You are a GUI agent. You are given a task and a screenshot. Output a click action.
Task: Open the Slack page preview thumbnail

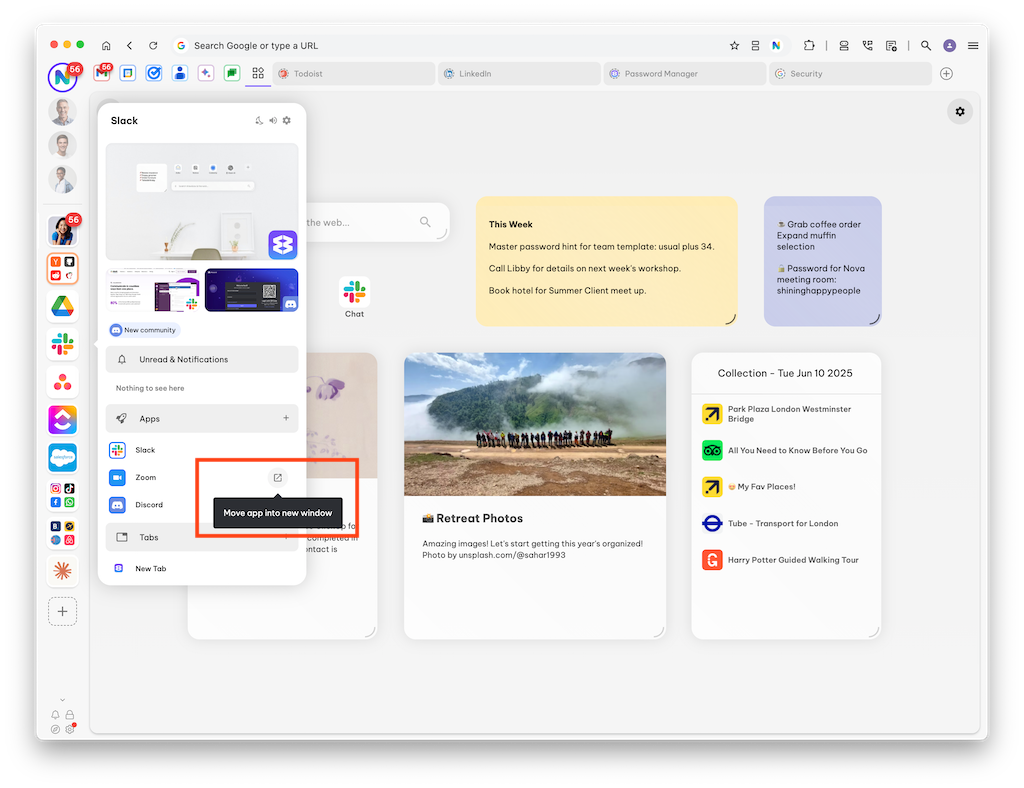[x=153, y=290]
